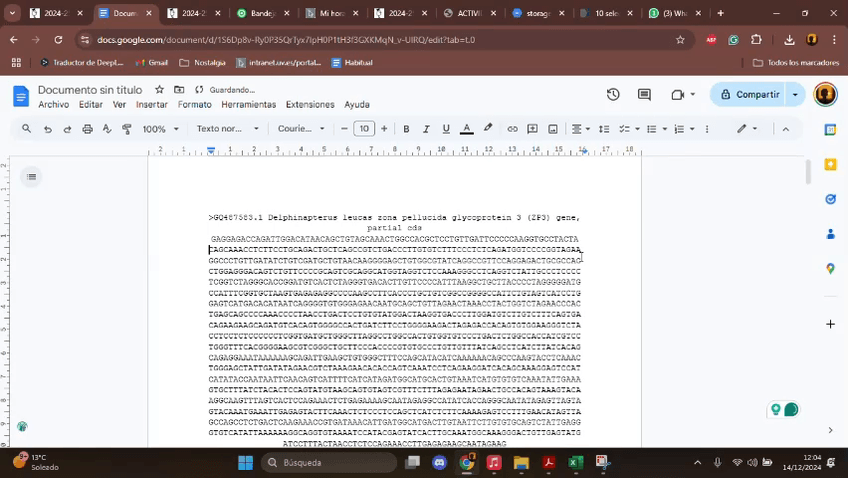Open the paragraph style dropdown
The image size is (848, 478).
coord(227,129)
